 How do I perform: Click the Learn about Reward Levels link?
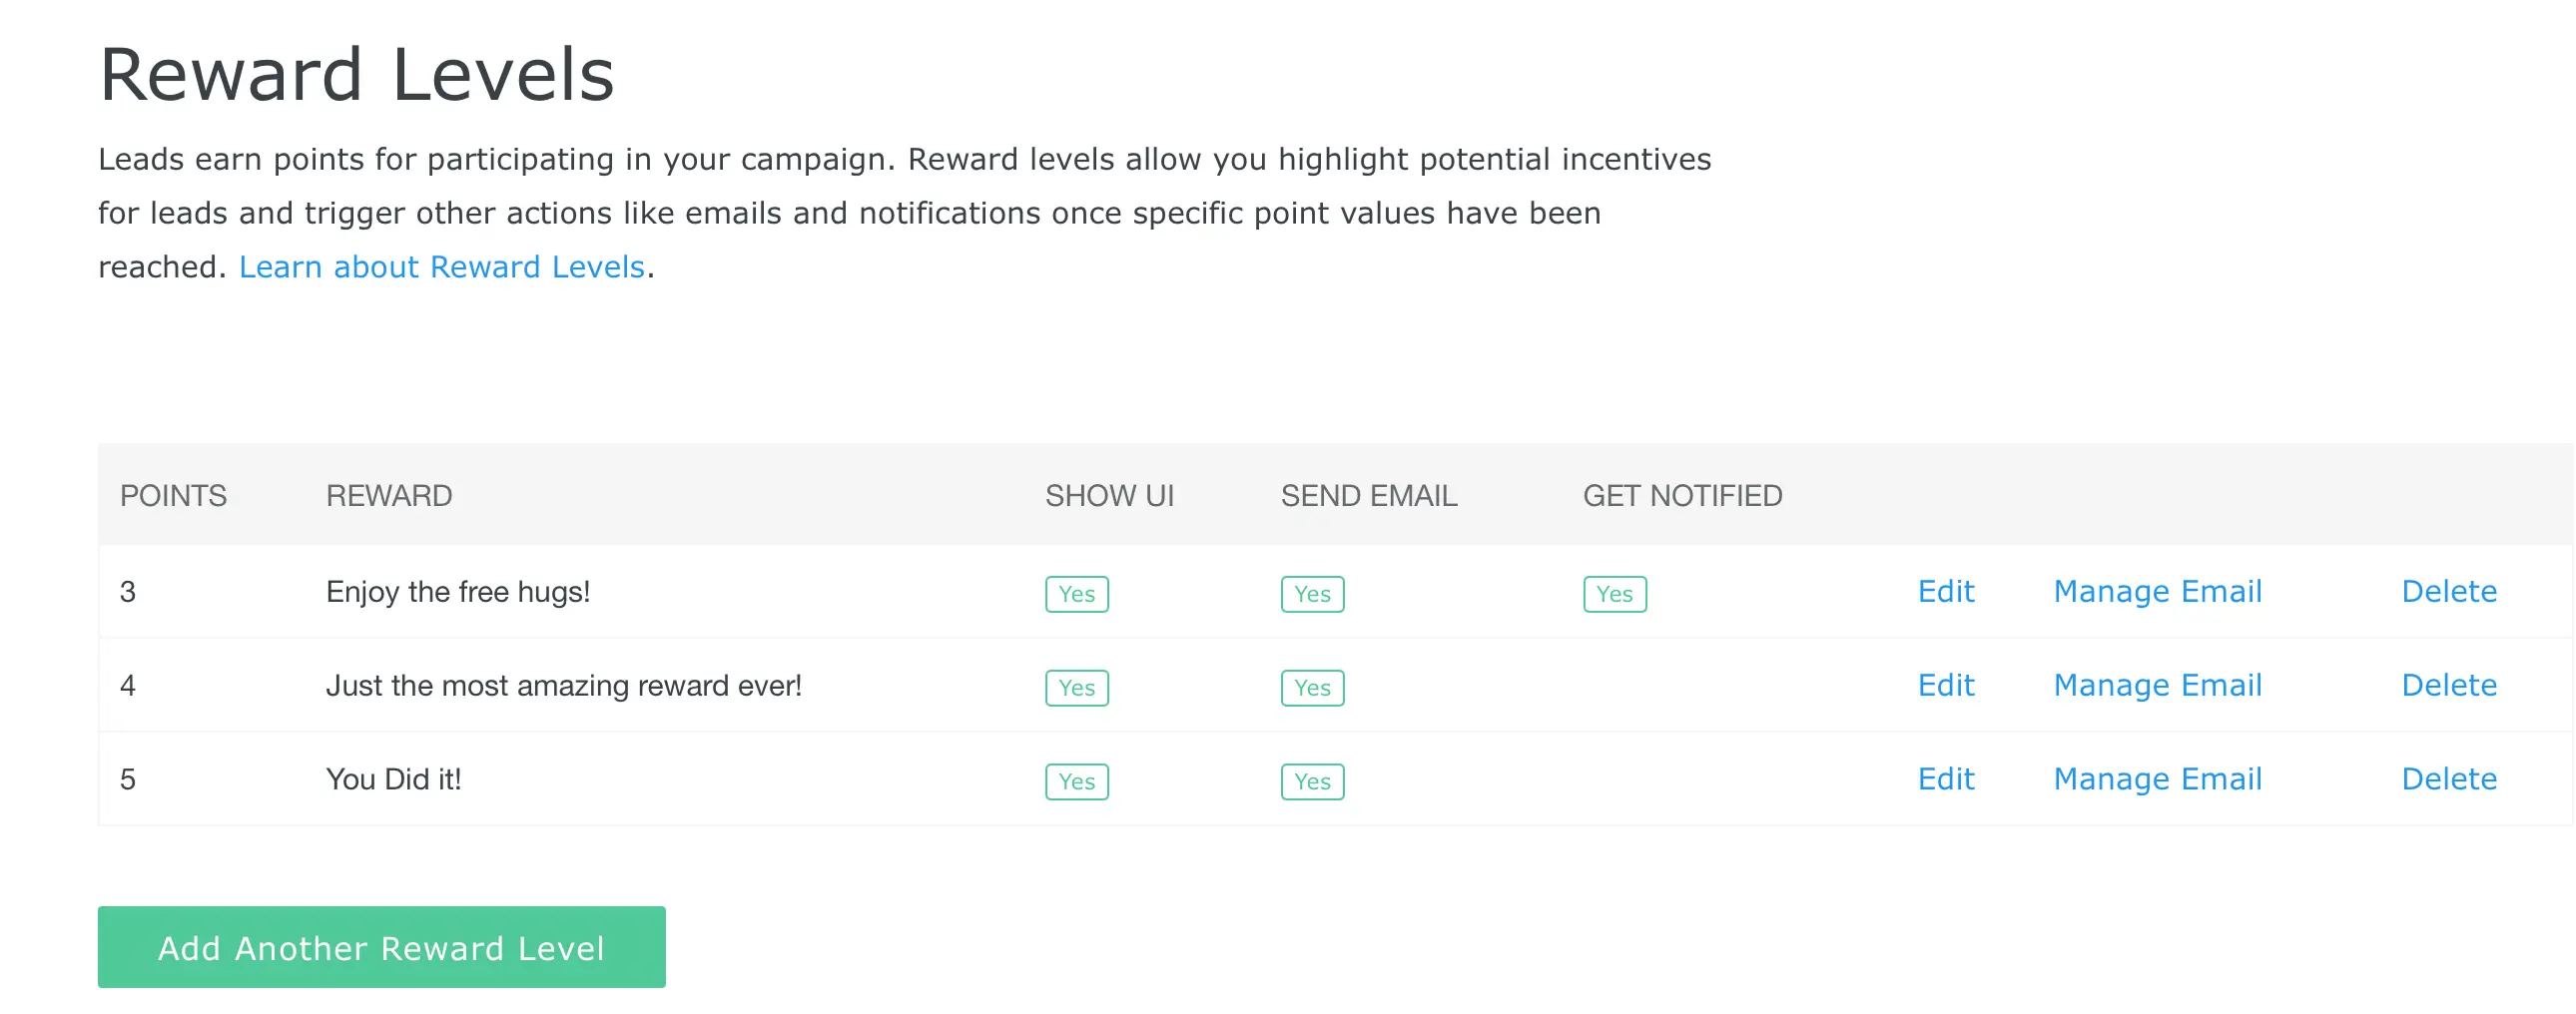[441, 267]
